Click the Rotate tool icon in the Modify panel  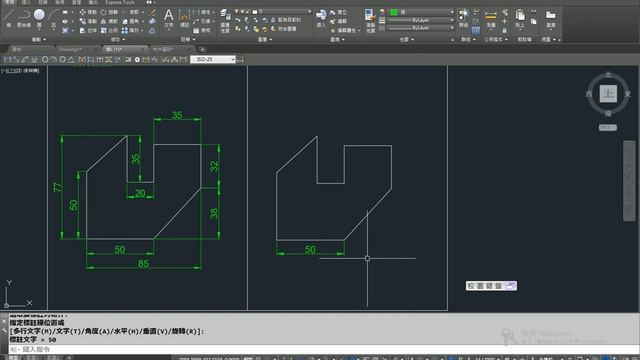pos(103,12)
